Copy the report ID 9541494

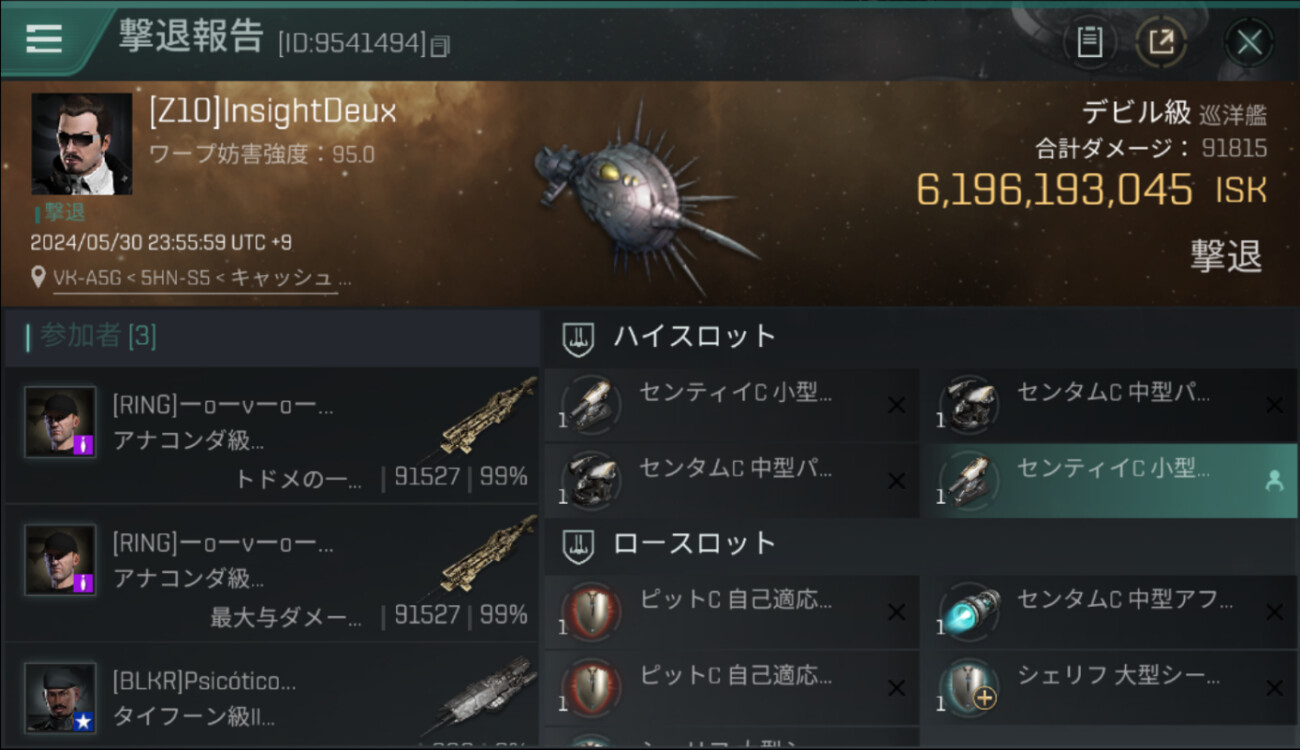click(x=439, y=45)
